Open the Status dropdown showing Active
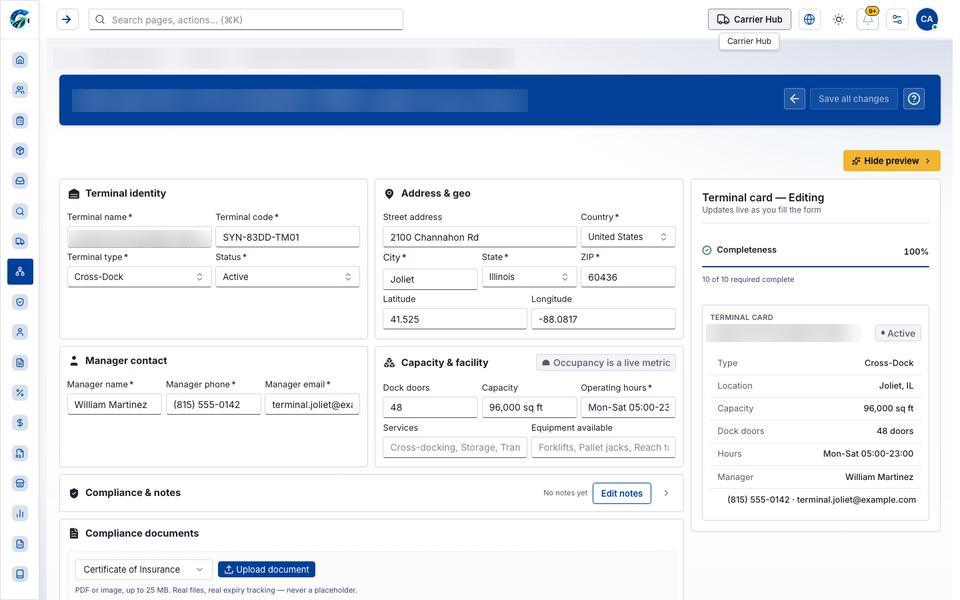 [287, 277]
